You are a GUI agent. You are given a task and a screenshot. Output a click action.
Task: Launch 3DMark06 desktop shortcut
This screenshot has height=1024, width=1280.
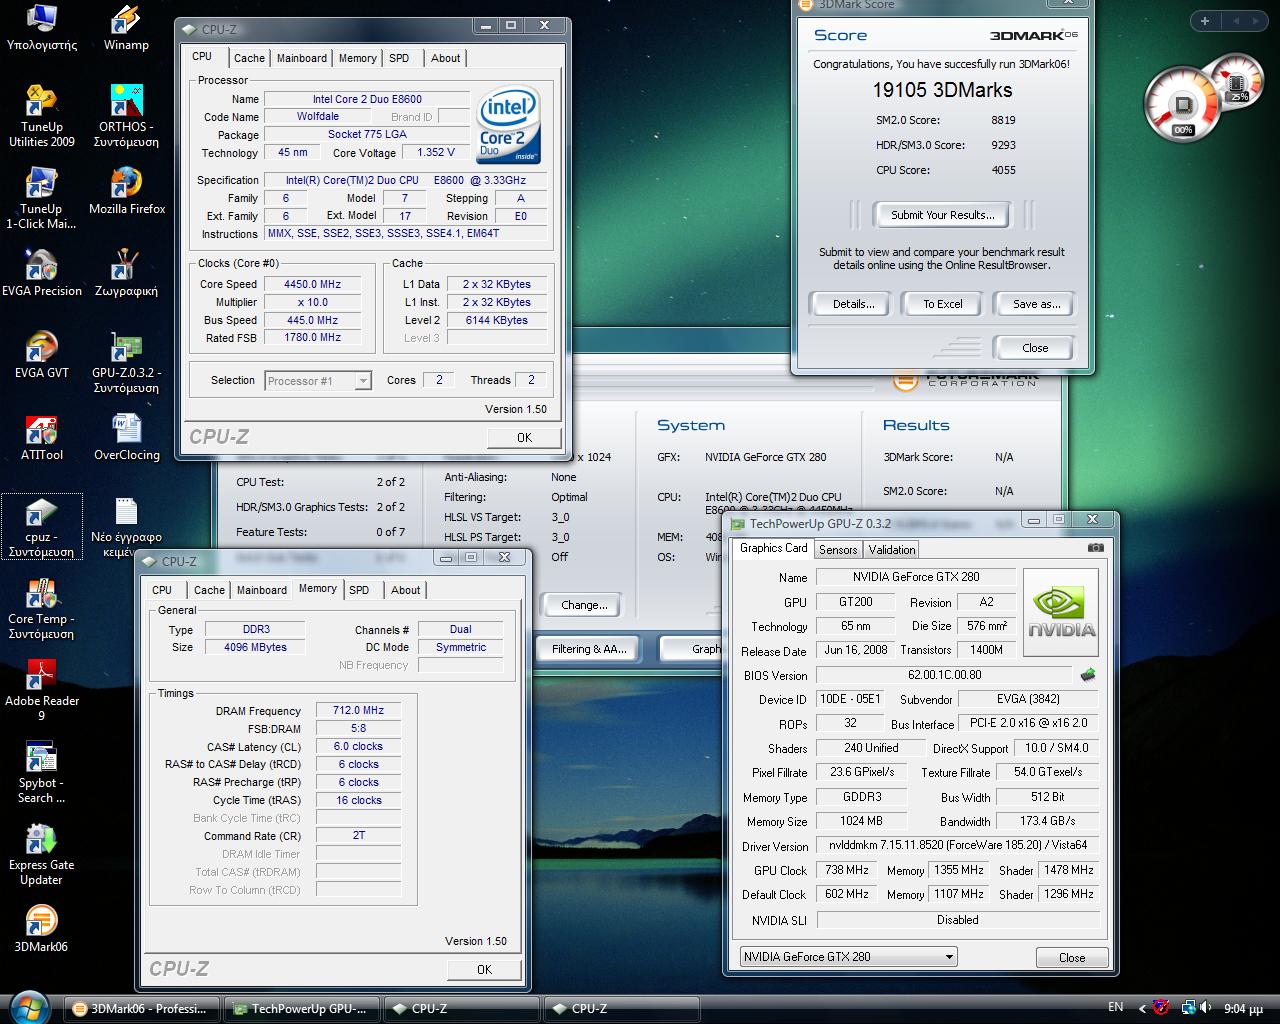[41, 930]
